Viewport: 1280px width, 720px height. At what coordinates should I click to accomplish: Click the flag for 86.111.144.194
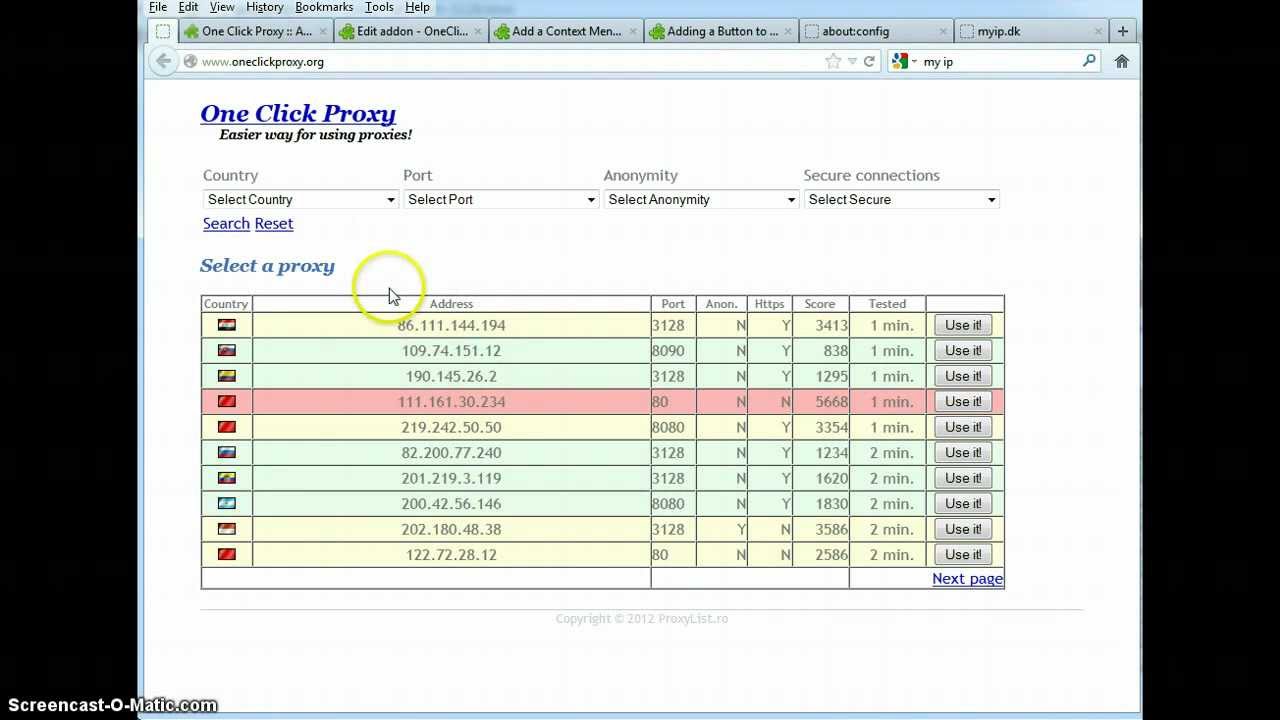point(227,325)
